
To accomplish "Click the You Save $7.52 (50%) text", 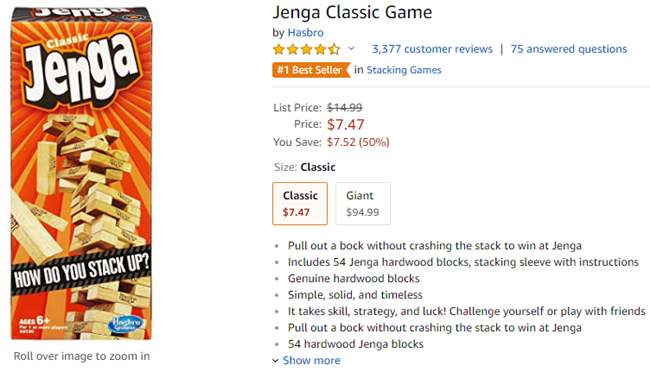I will pyautogui.click(x=331, y=142).
